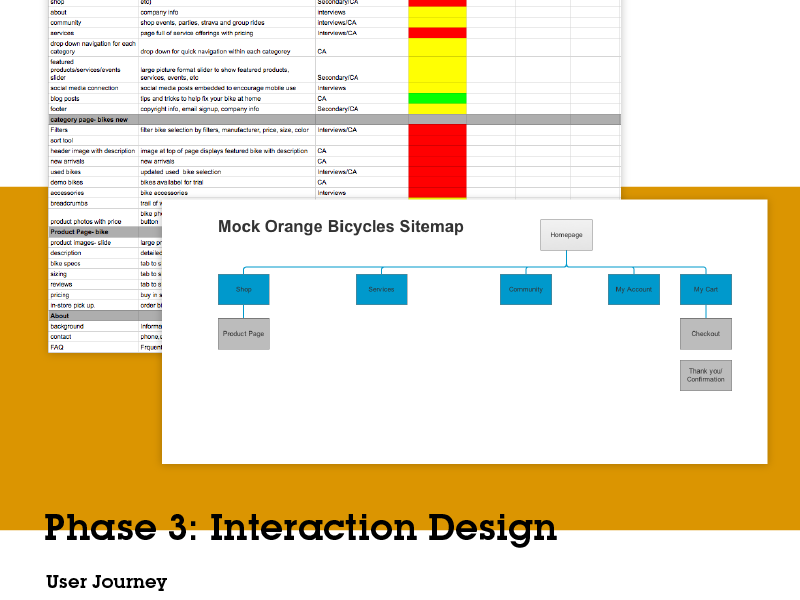Screen dimensions: 800x600
Task: Click the gray Checkout sitemap box
Action: (706, 334)
